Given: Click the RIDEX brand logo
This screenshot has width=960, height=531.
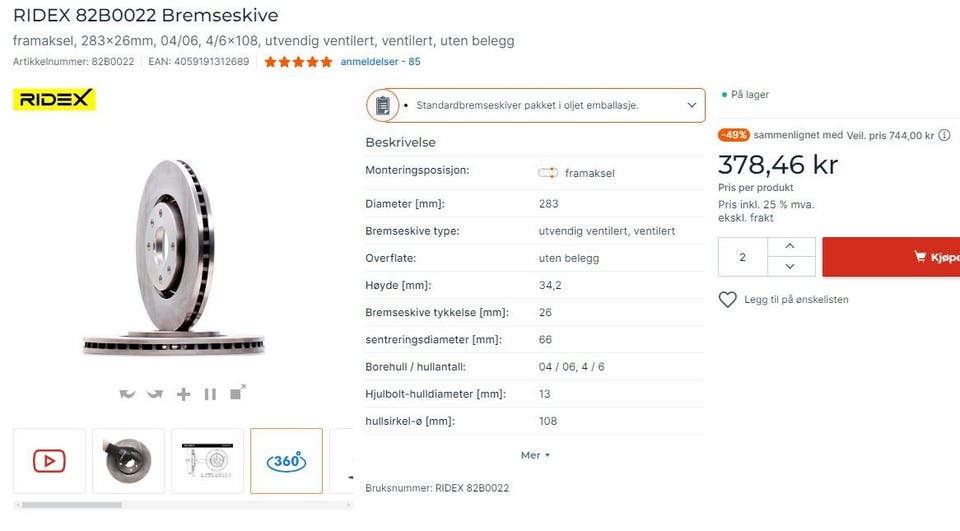Looking at the screenshot, I should [54, 99].
